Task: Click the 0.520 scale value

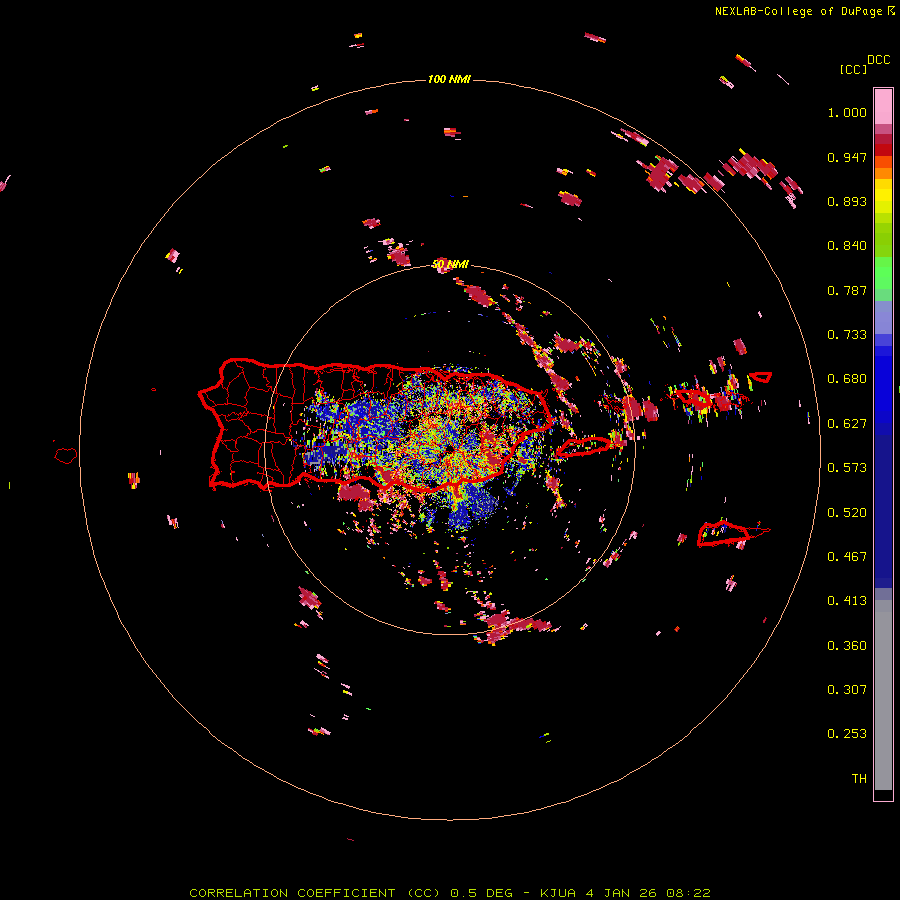Action: pos(847,513)
